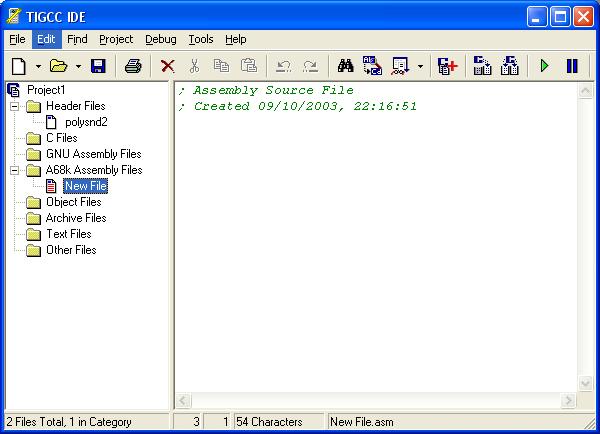The image size is (600, 434).
Task: Click the column number 1 status cell
Action: point(217,422)
